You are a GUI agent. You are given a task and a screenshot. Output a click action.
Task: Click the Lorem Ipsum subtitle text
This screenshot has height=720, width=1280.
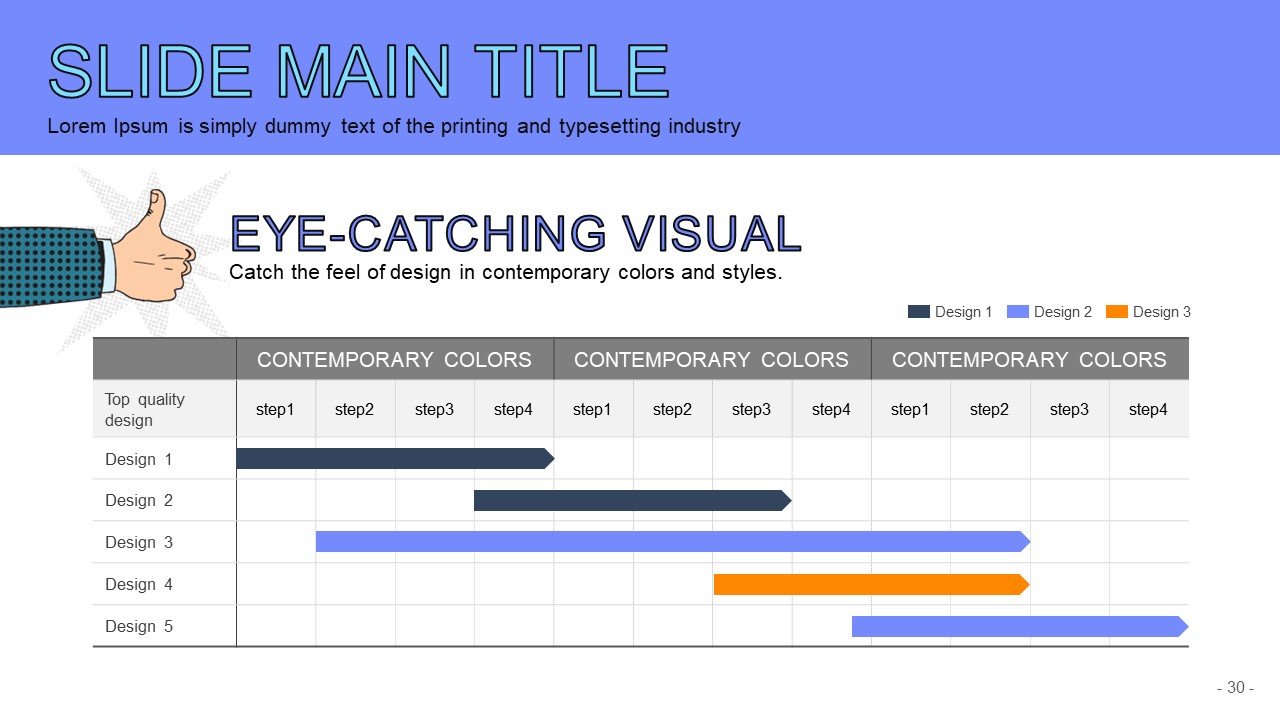[x=393, y=127]
